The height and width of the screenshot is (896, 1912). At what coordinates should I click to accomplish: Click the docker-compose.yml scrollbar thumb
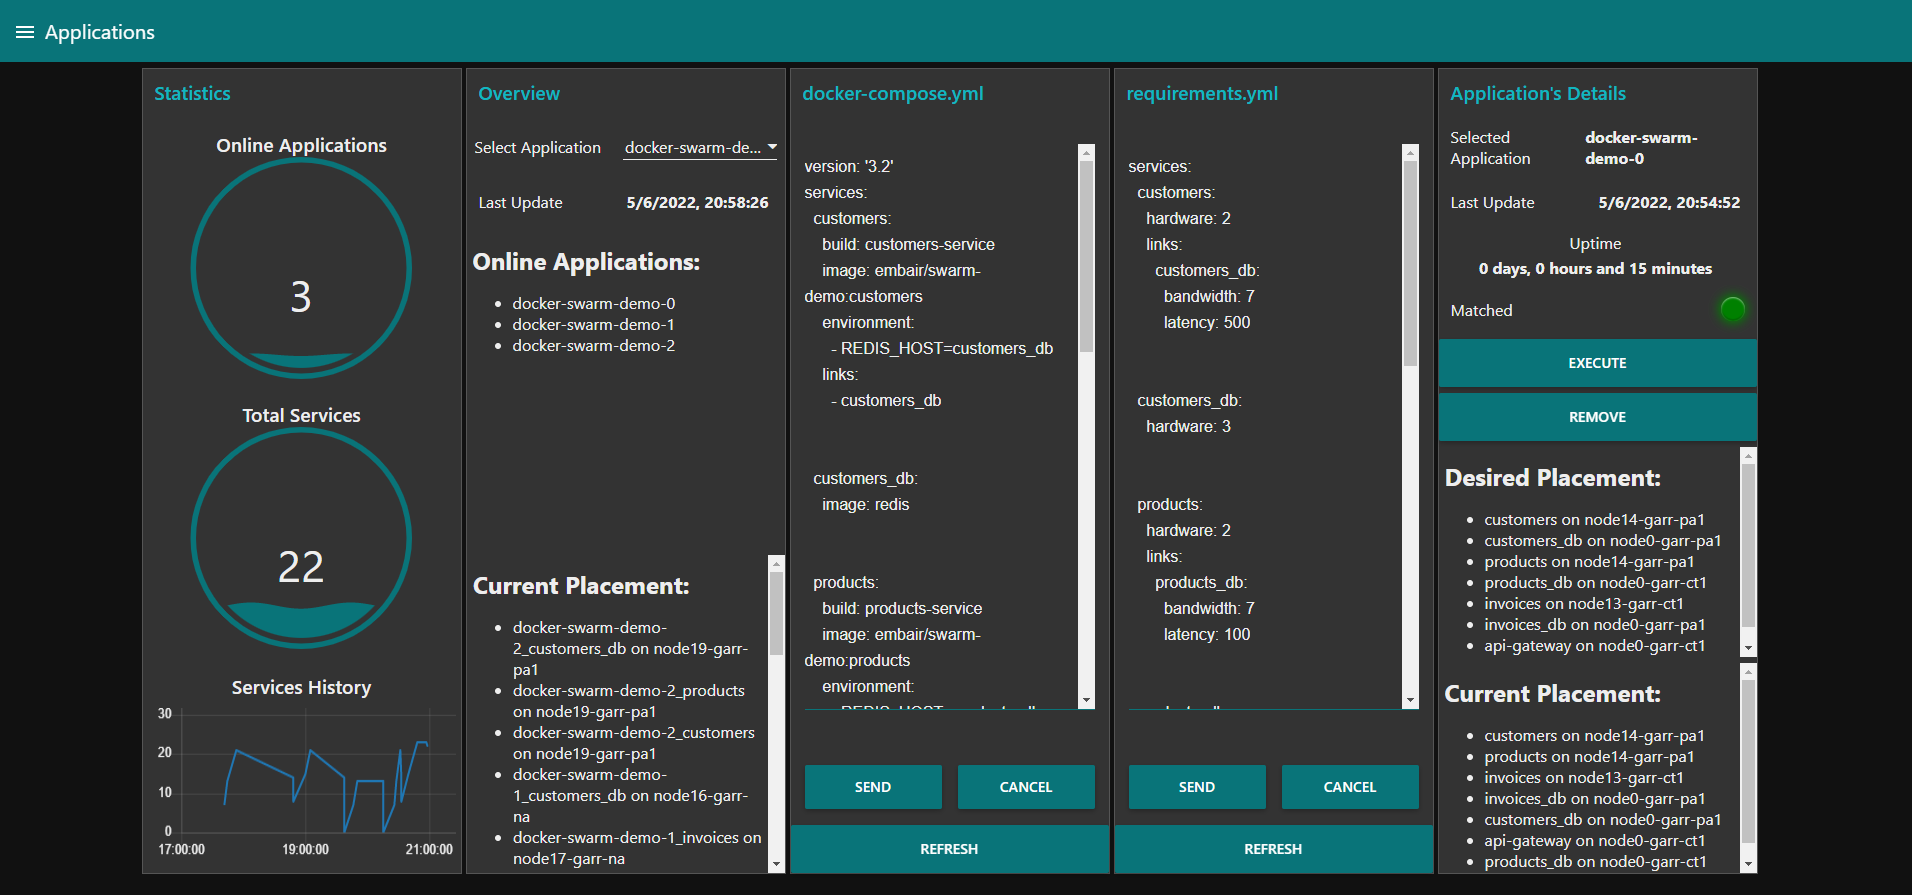click(x=1086, y=257)
